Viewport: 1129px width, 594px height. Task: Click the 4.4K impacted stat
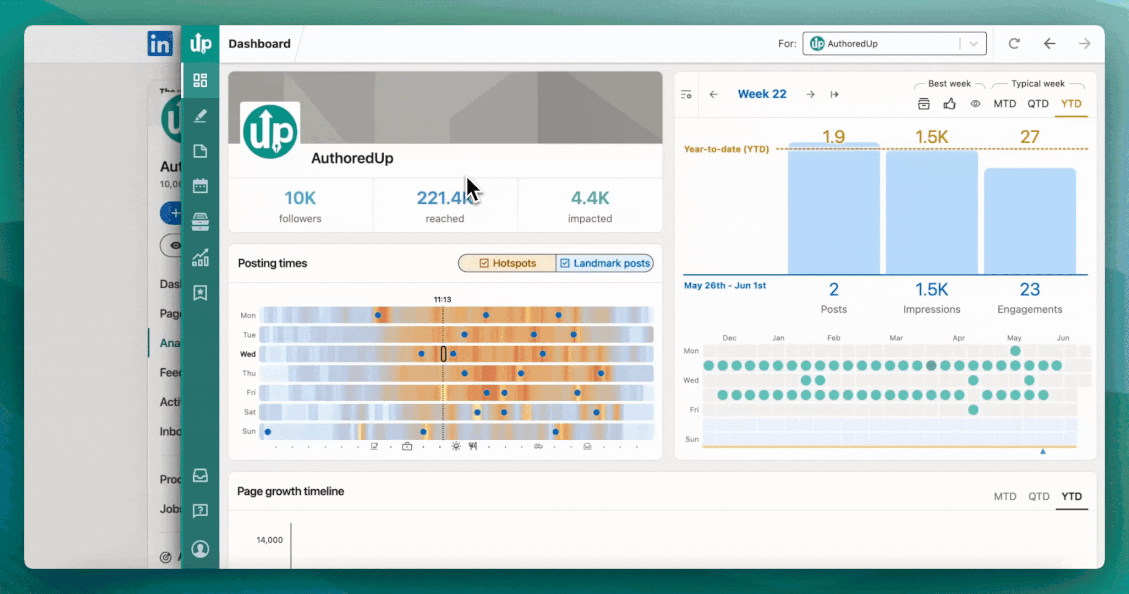pyautogui.click(x=590, y=205)
